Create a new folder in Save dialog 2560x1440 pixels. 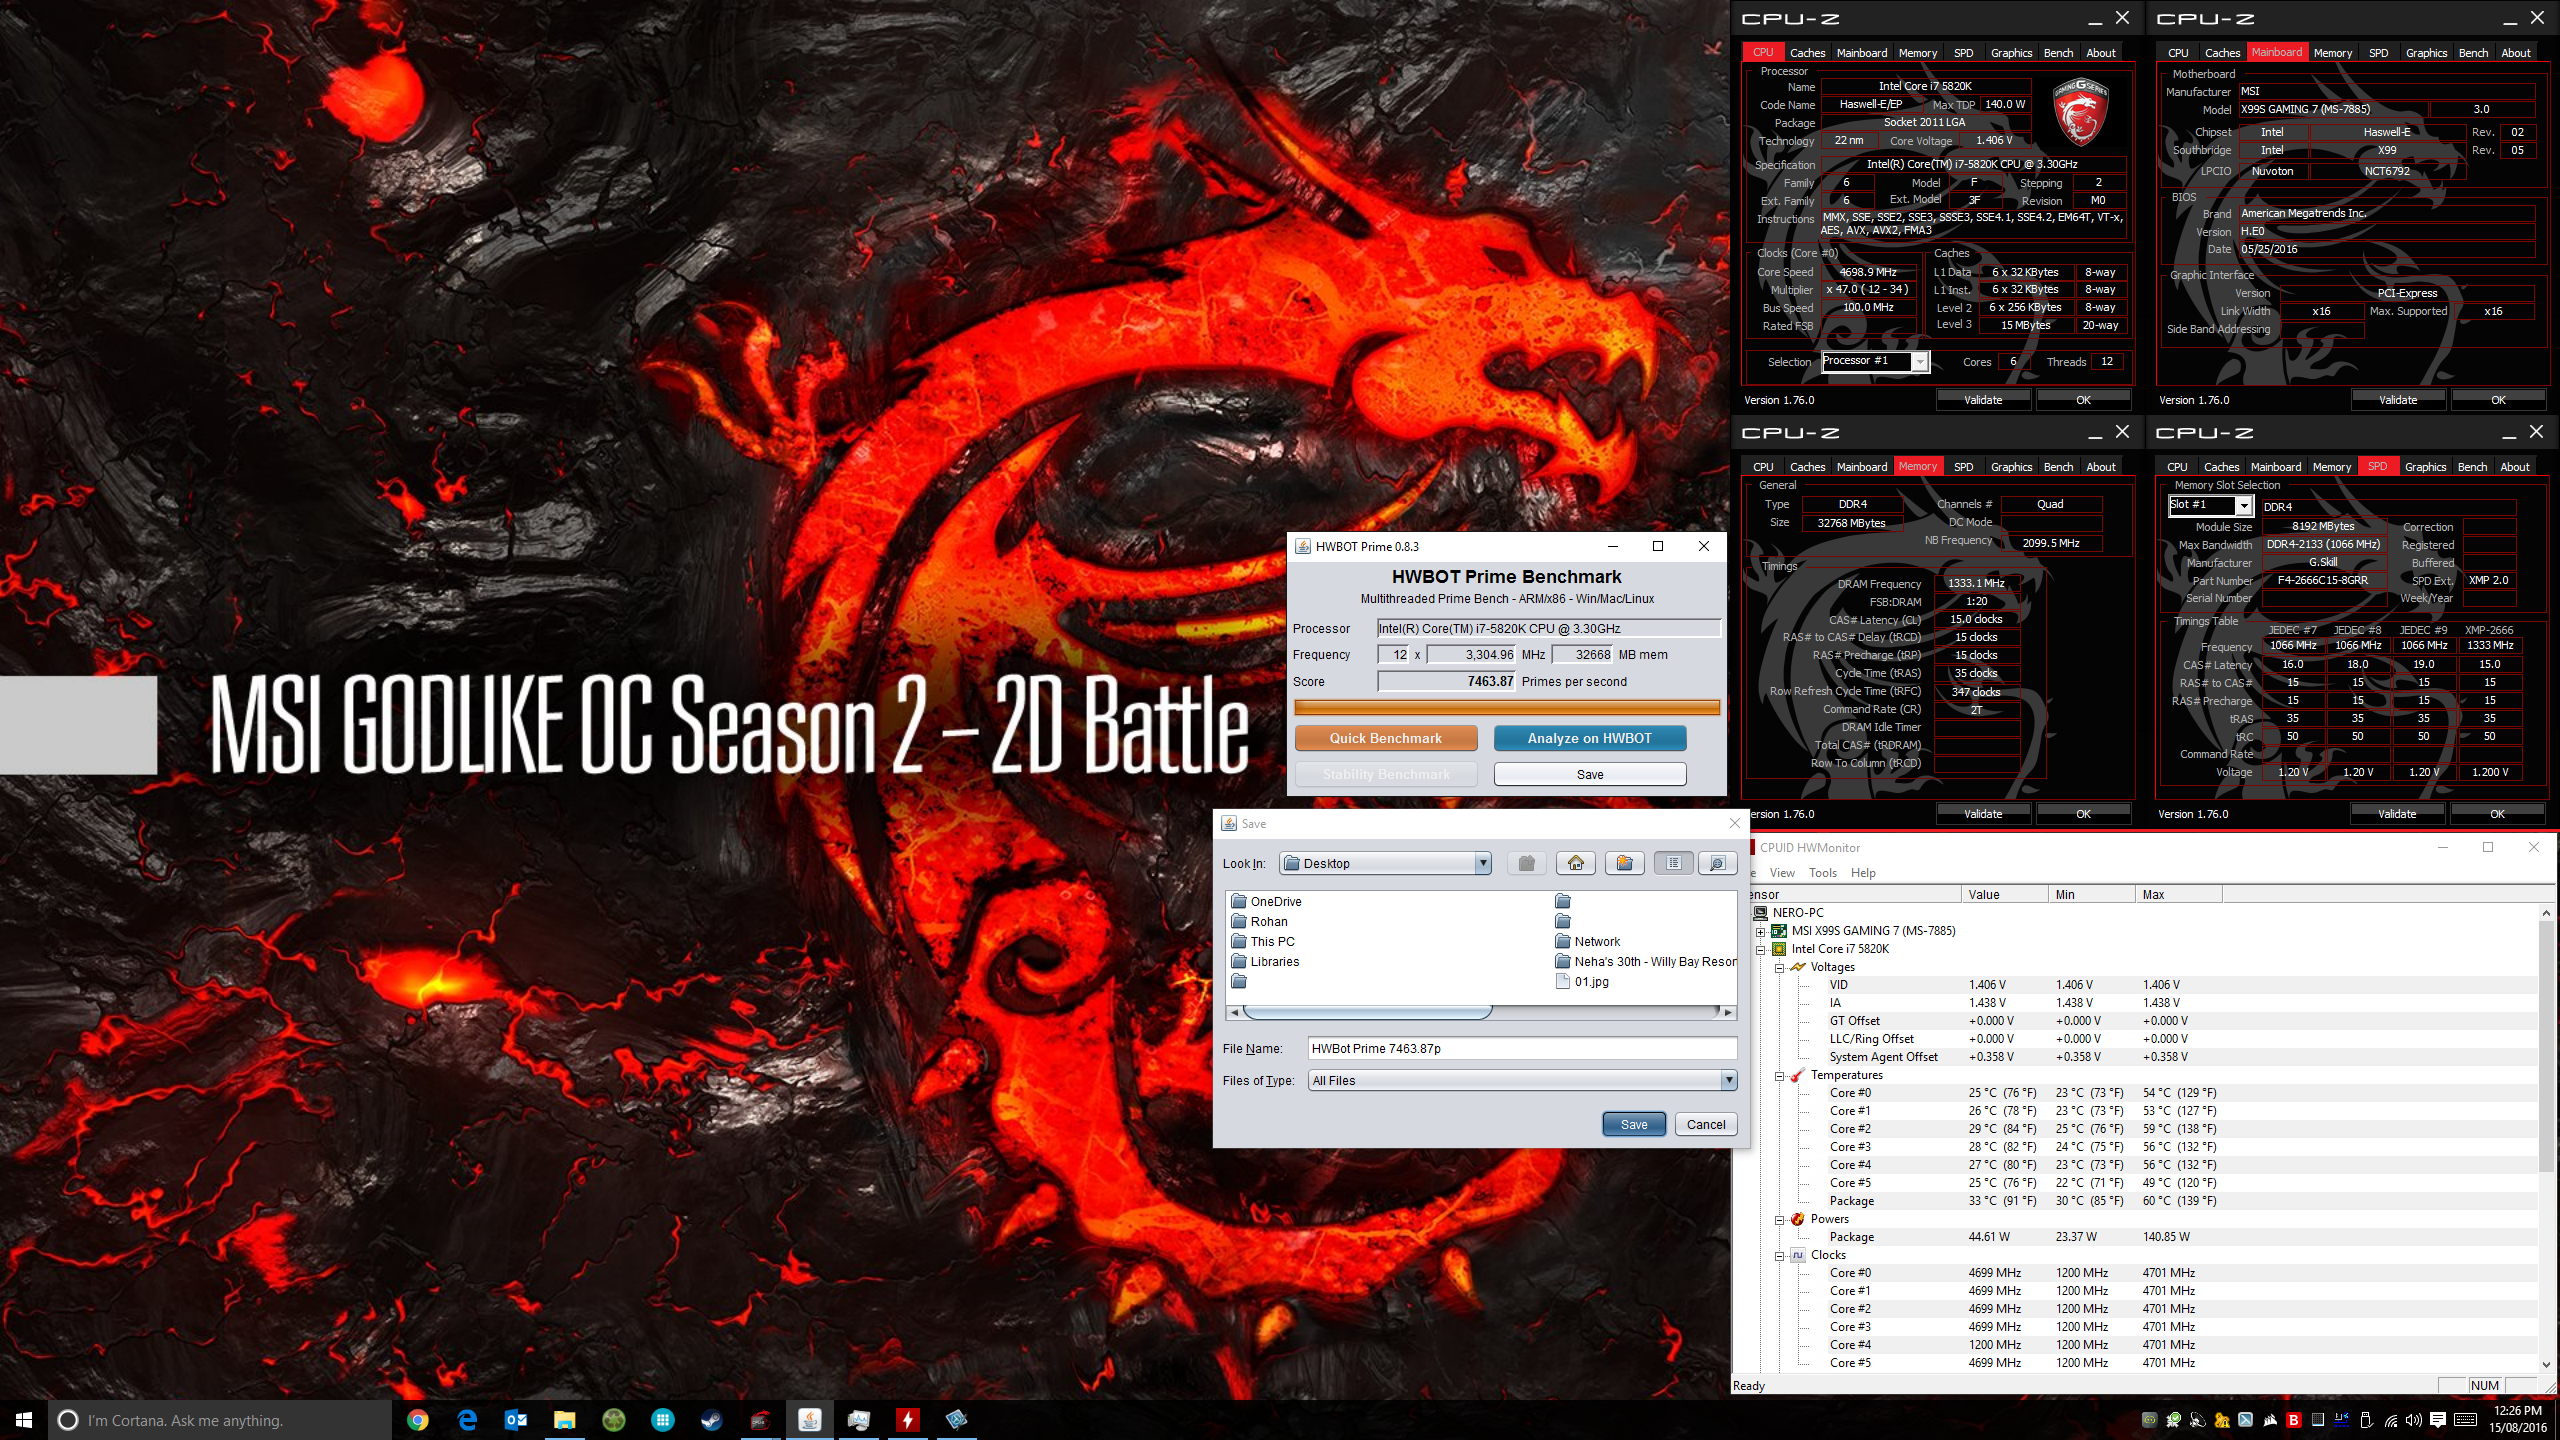(x=1624, y=863)
